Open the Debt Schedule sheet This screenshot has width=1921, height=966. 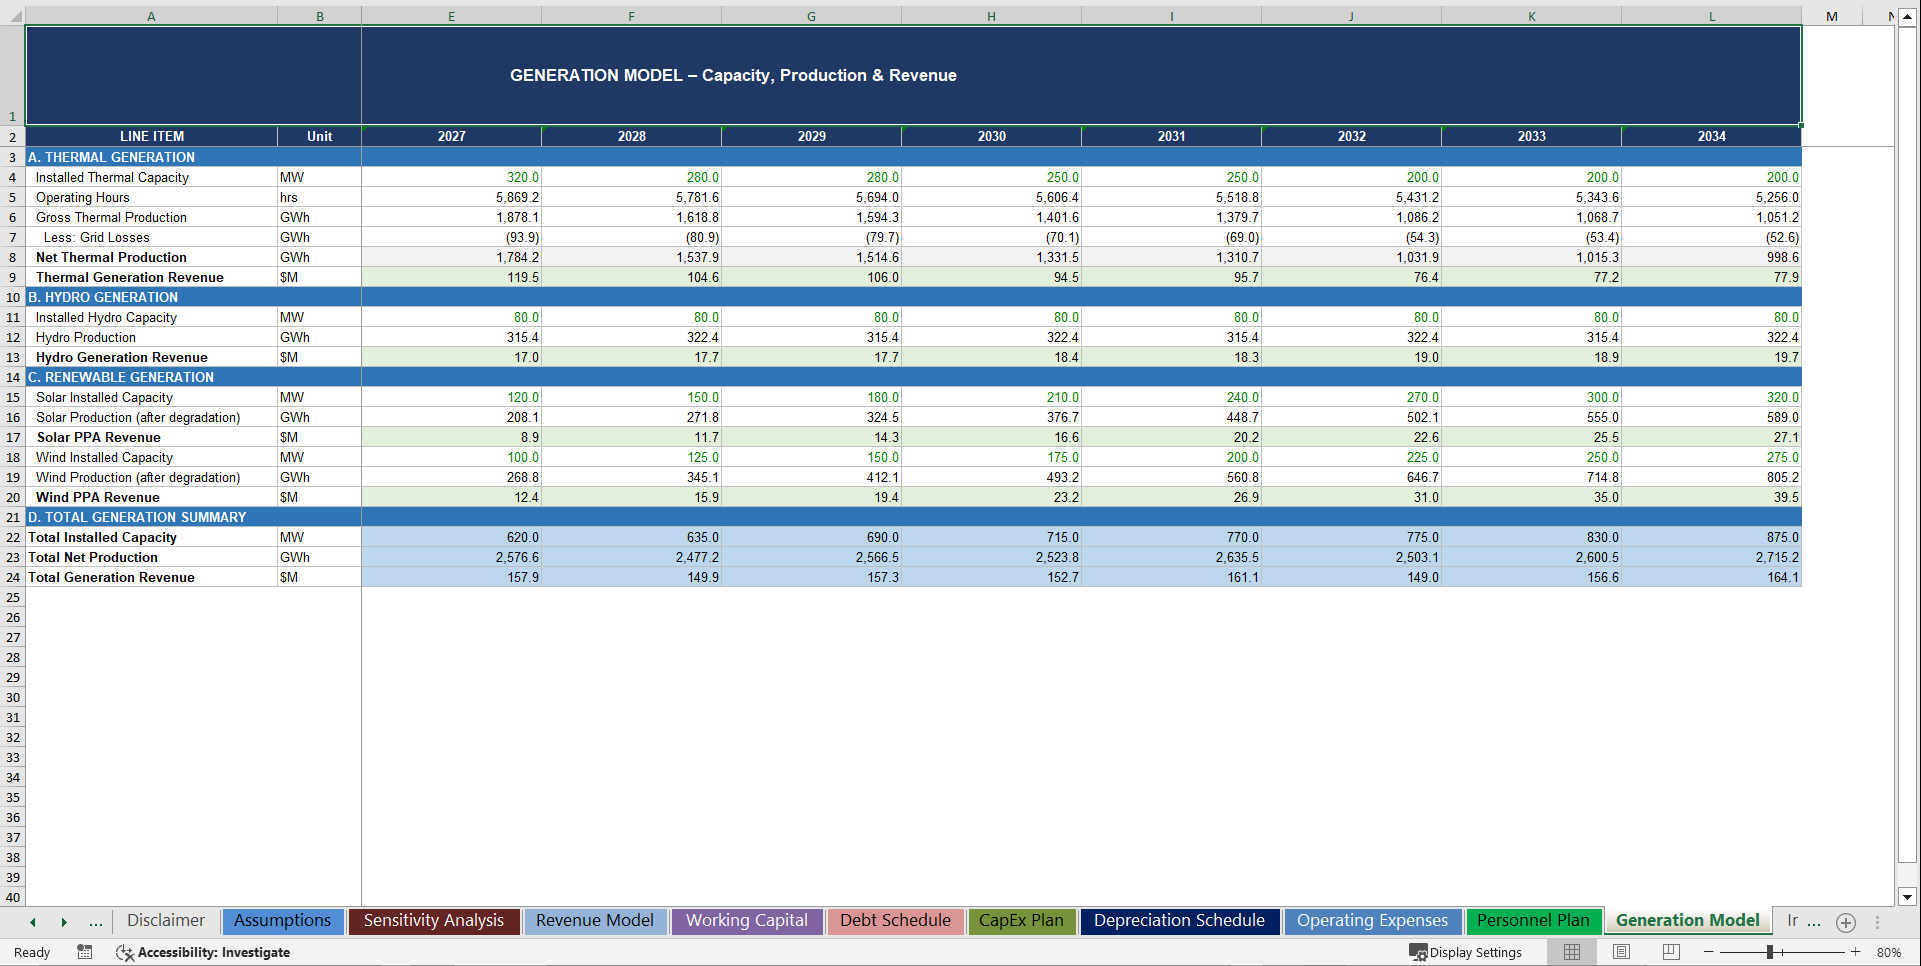[895, 921]
